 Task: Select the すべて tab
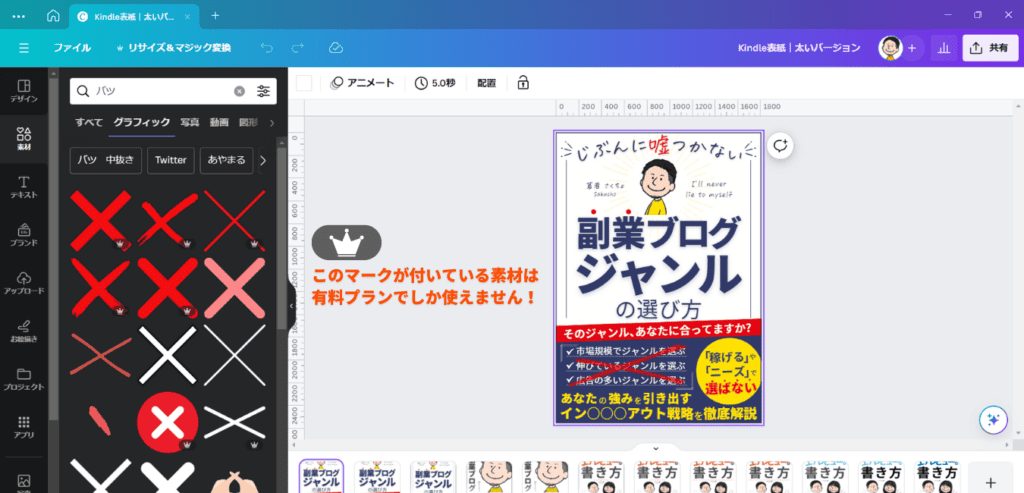tap(88, 122)
